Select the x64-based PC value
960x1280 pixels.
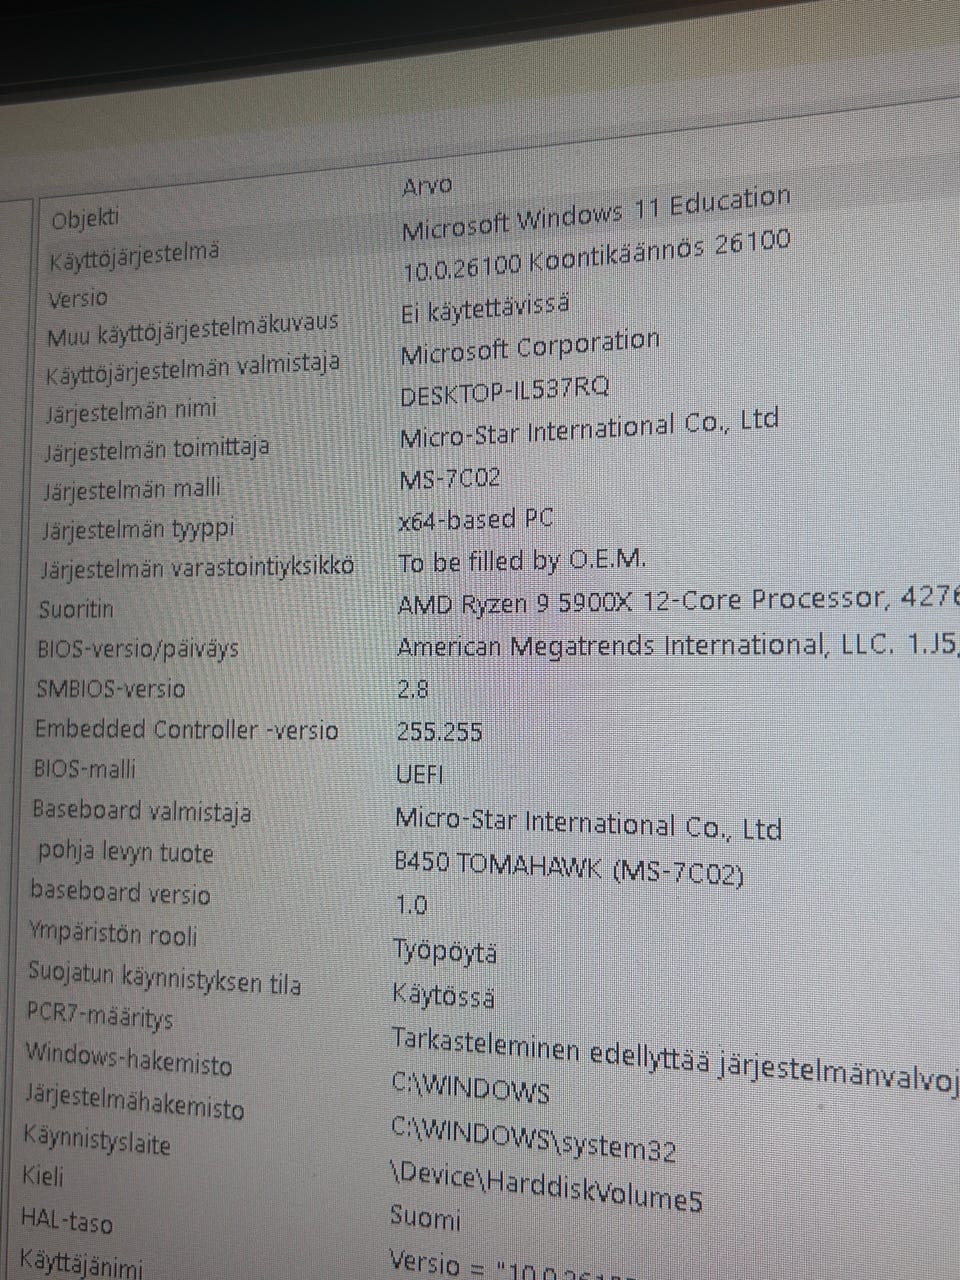475,520
